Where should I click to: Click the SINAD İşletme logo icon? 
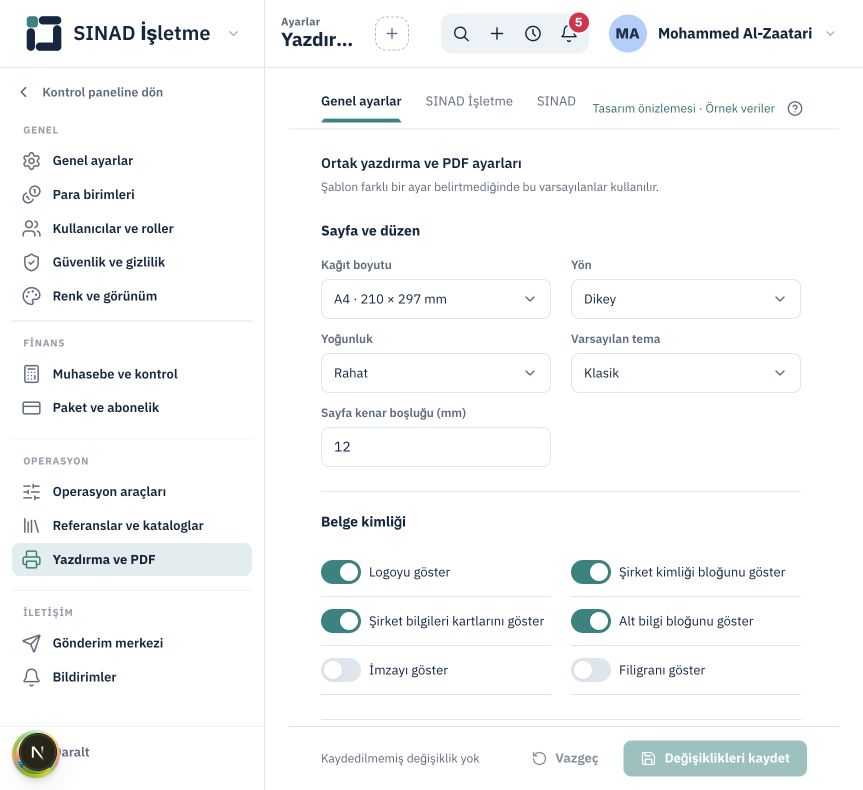pyautogui.click(x=43, y=34)
